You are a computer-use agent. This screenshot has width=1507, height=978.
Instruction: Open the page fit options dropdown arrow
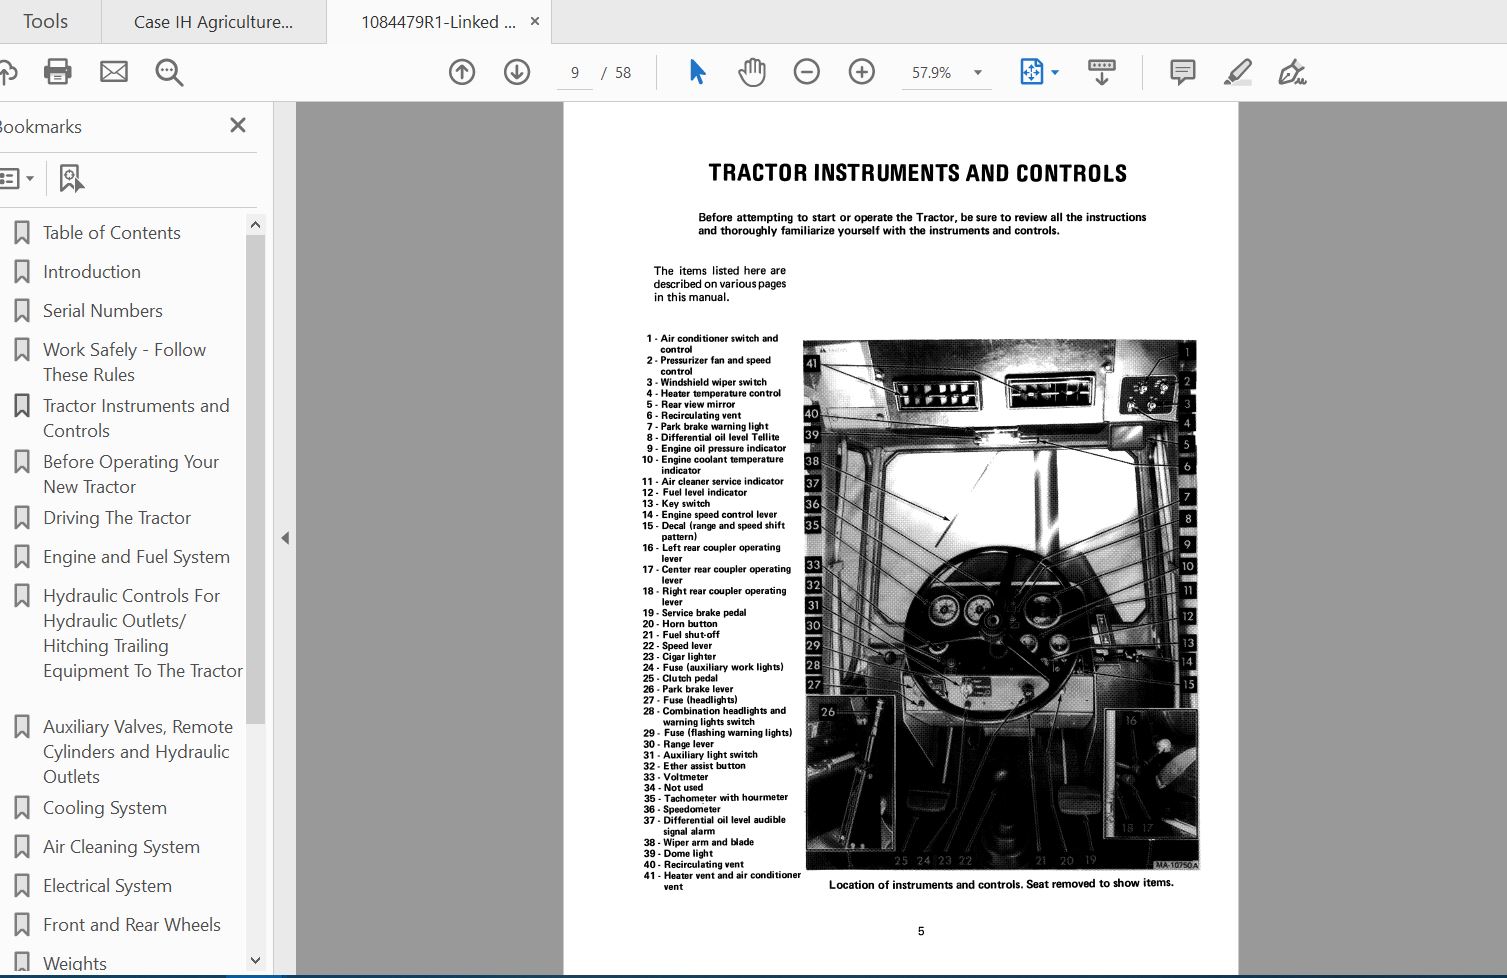click(x=1056, y=72)
